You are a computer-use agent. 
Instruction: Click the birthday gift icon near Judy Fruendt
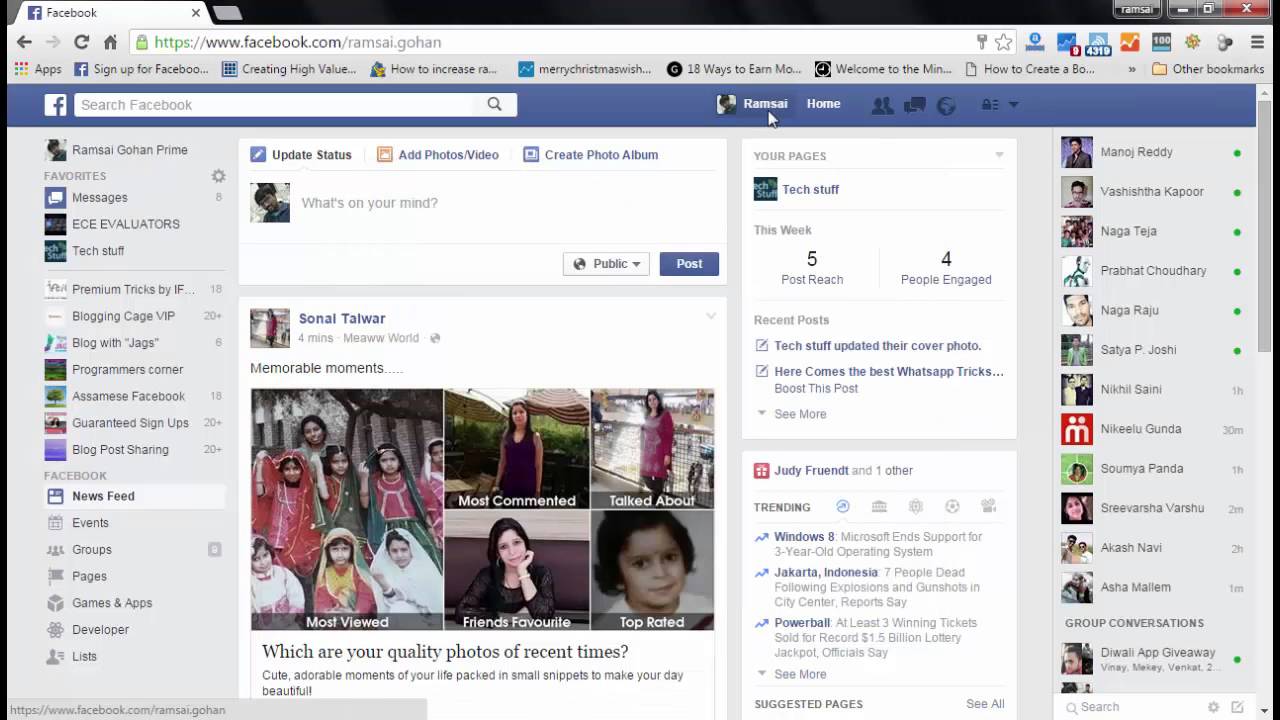point(761,470)
